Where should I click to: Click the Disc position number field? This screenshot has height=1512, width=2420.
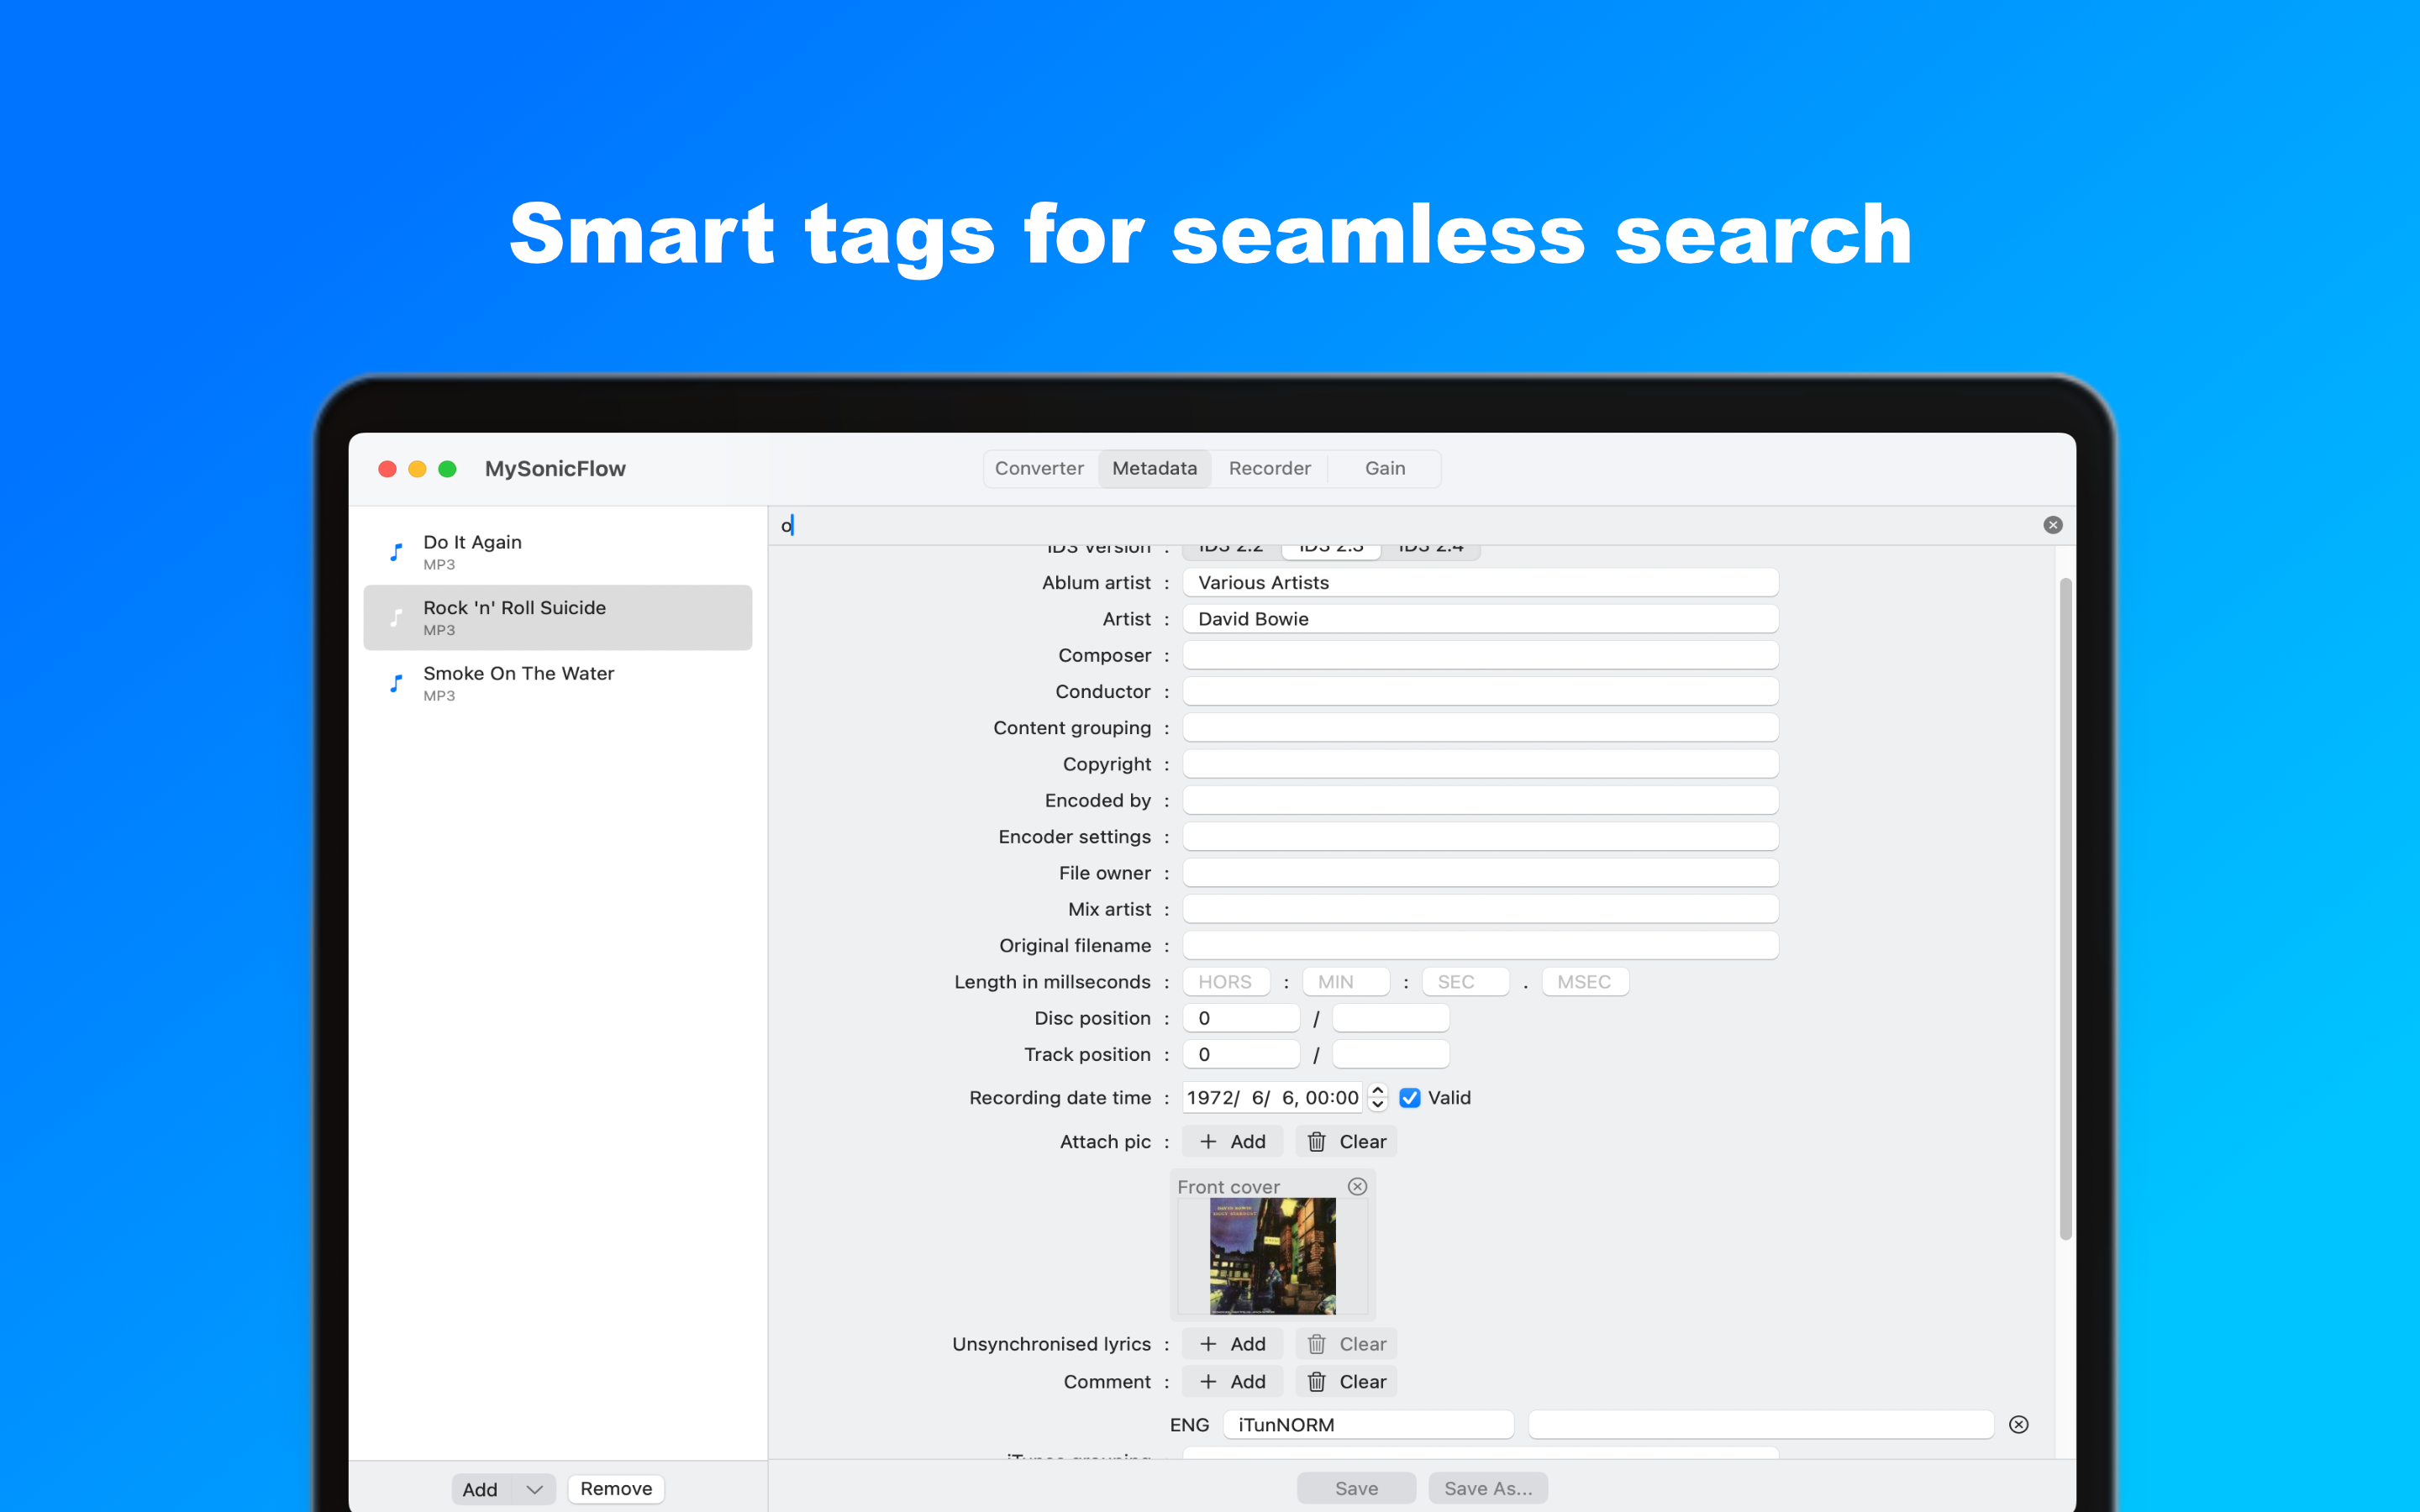(1241, 1018)
